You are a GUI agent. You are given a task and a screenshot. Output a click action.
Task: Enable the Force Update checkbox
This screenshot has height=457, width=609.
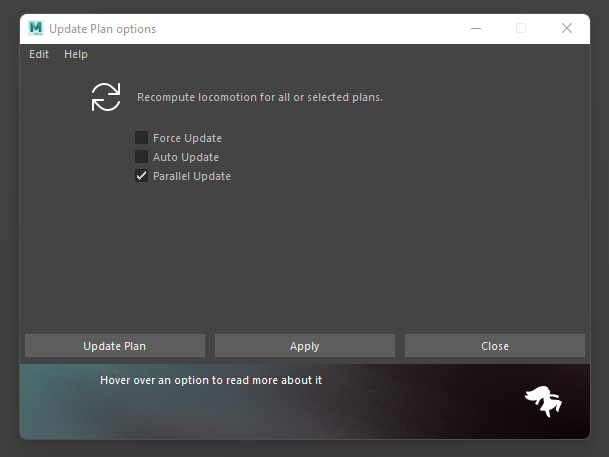click(142, 138)
